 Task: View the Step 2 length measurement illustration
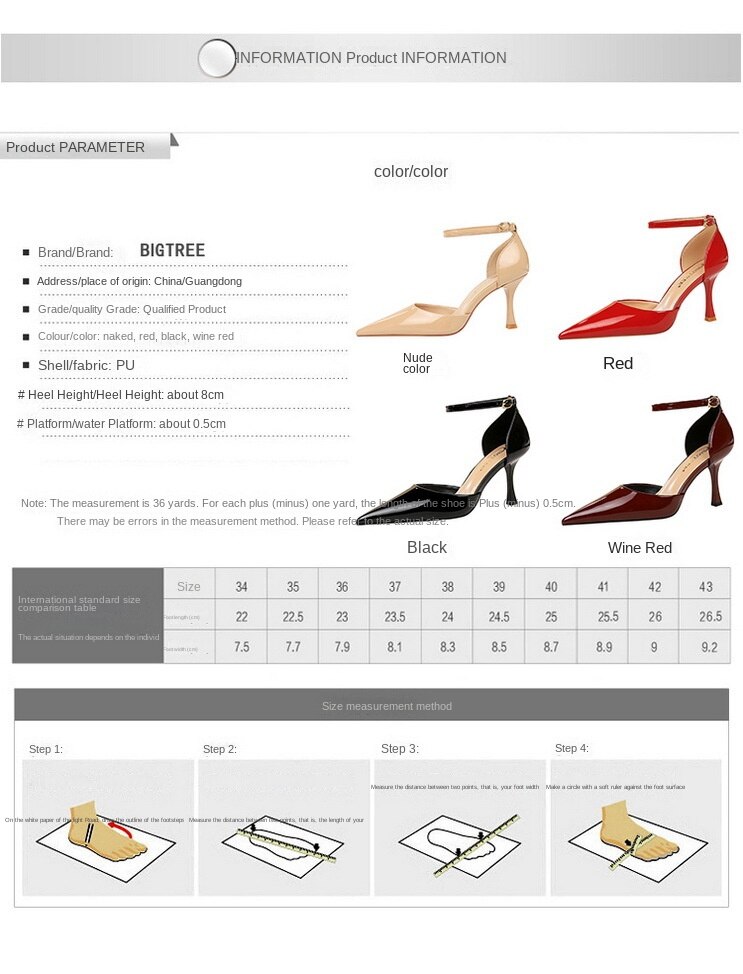point(284,827)
